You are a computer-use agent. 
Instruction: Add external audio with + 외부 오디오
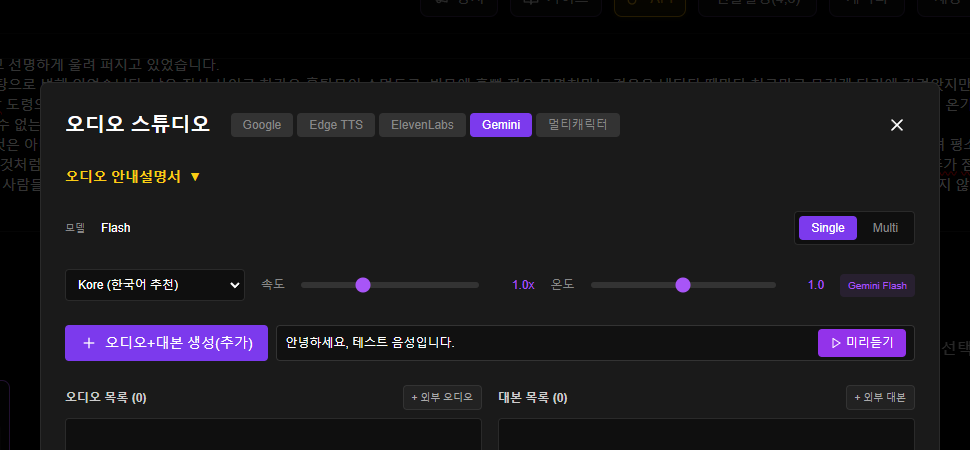(442, 398)
